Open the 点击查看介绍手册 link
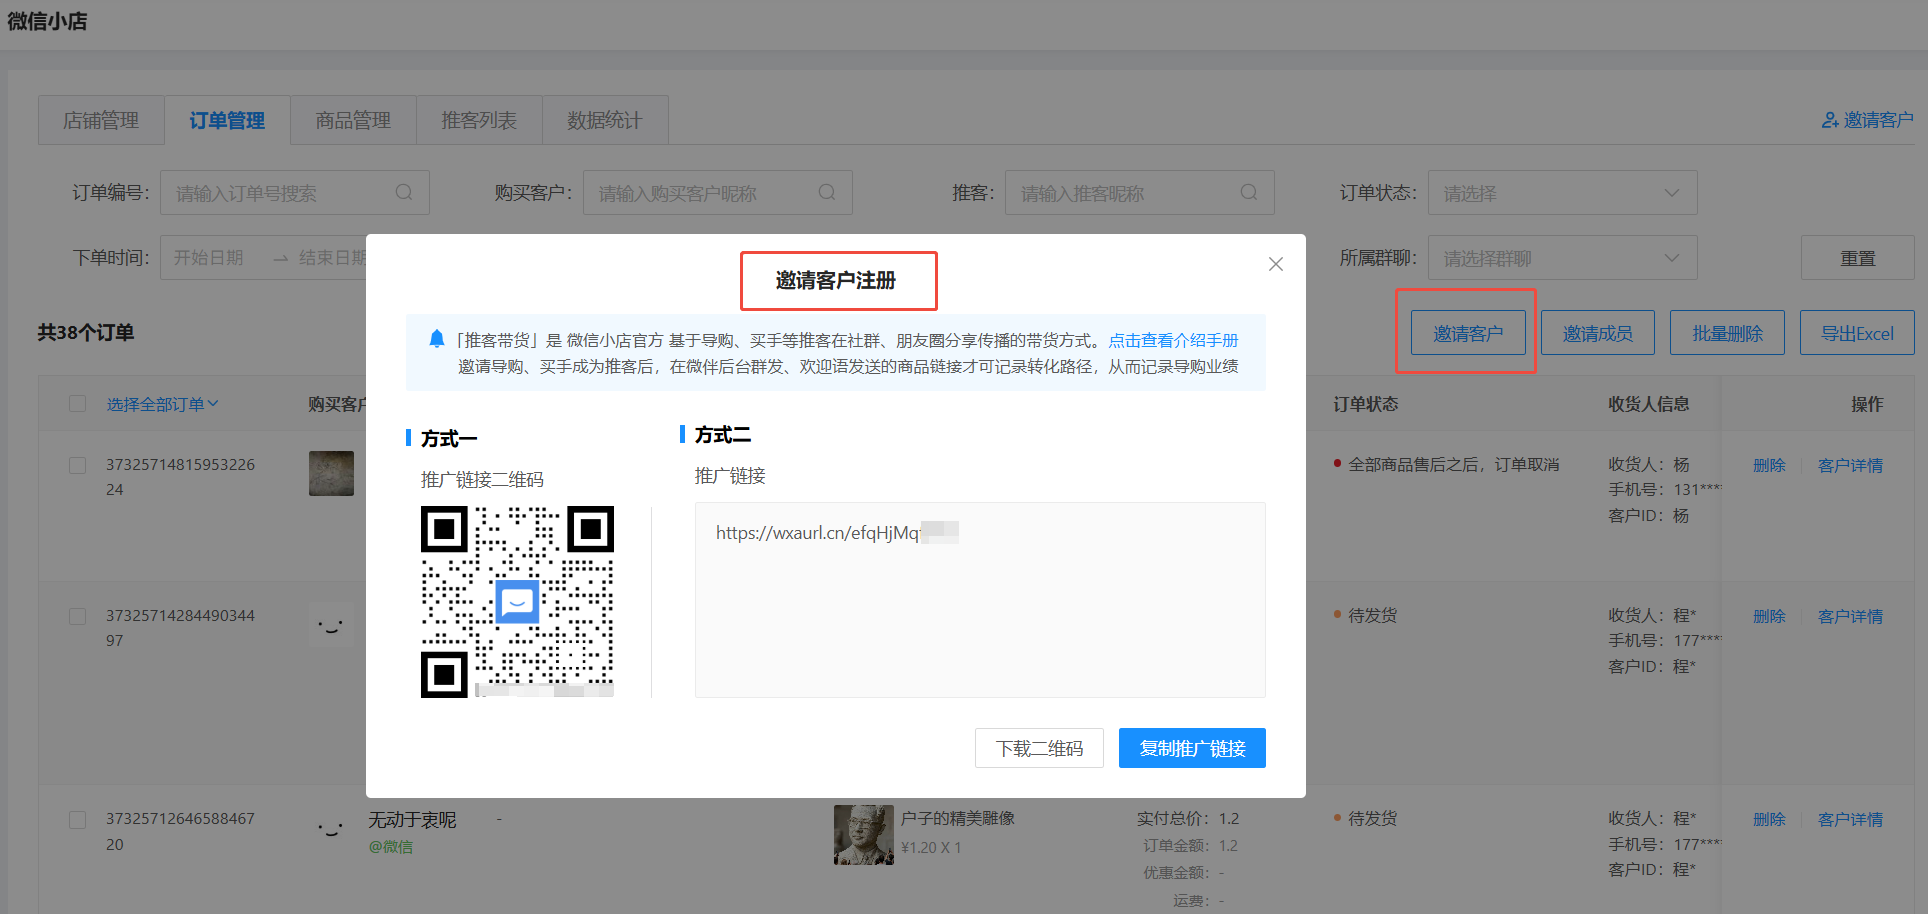Screen dimensions: 1928x914 1173,340
